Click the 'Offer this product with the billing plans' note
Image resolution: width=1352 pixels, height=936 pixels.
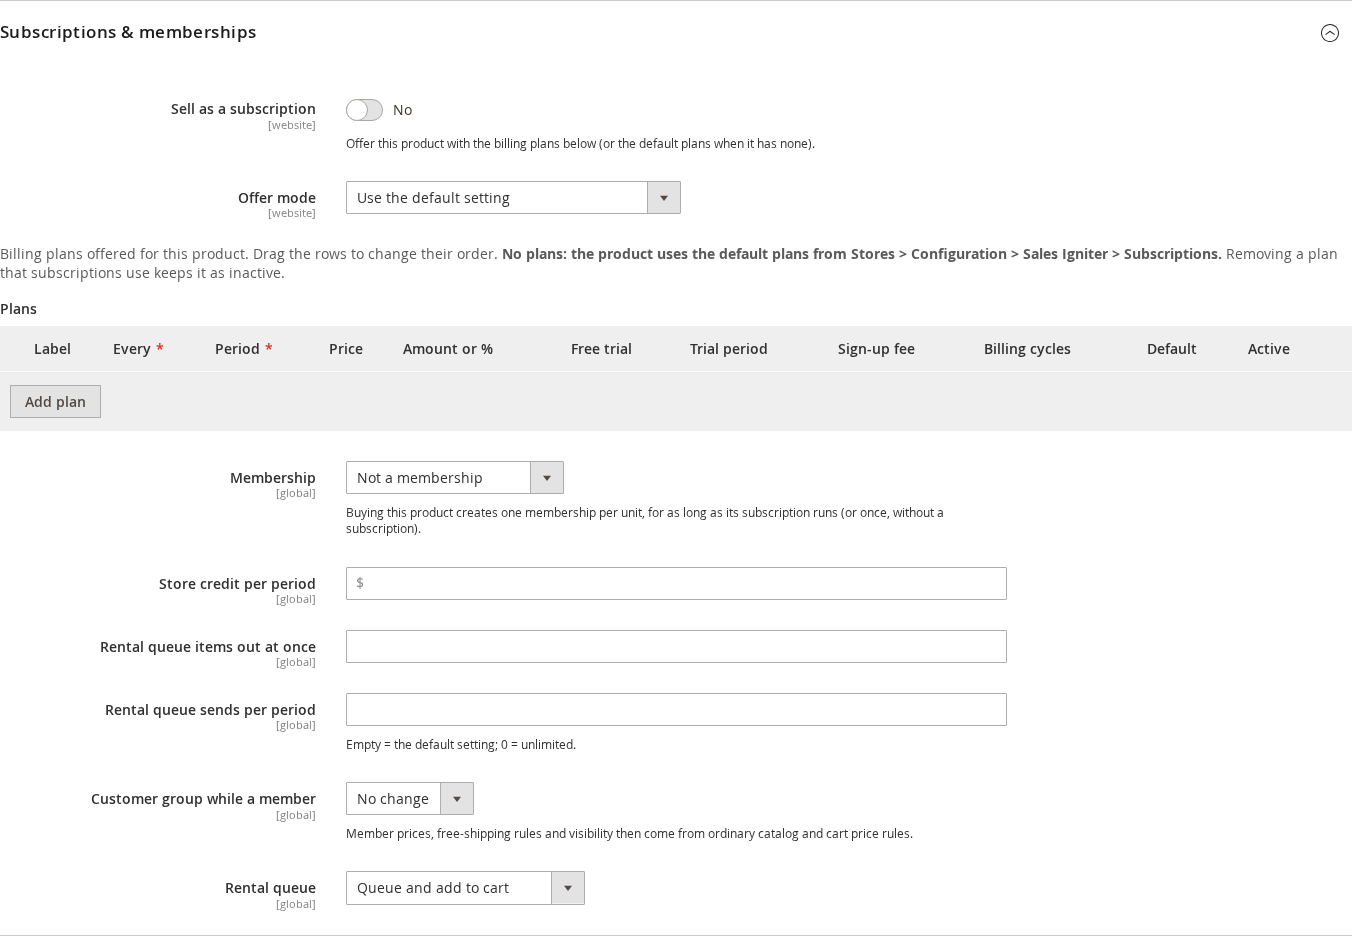[580, 144]
